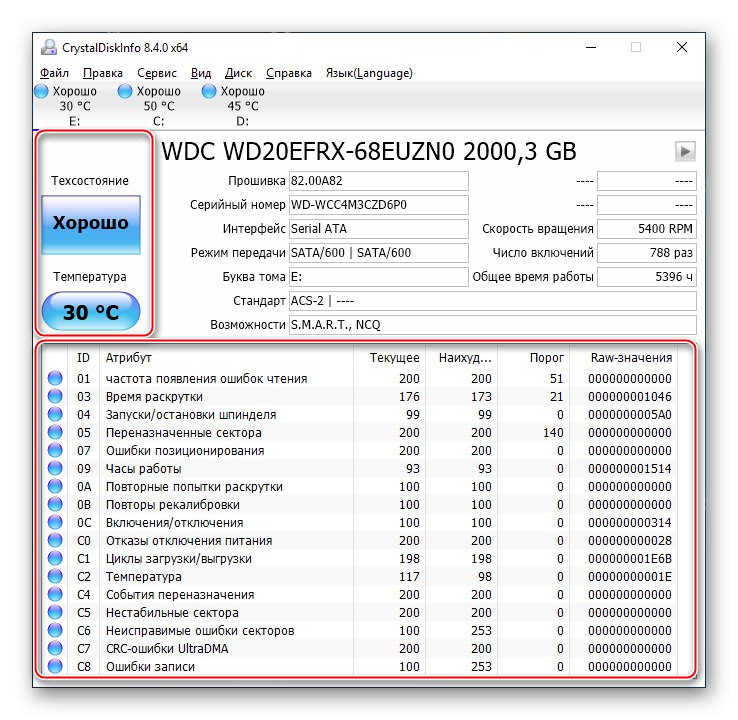The width and height of the screenshot is (738, 720).
Task: Click status orb for attribute C8
Action: click(x=55, y=666)
